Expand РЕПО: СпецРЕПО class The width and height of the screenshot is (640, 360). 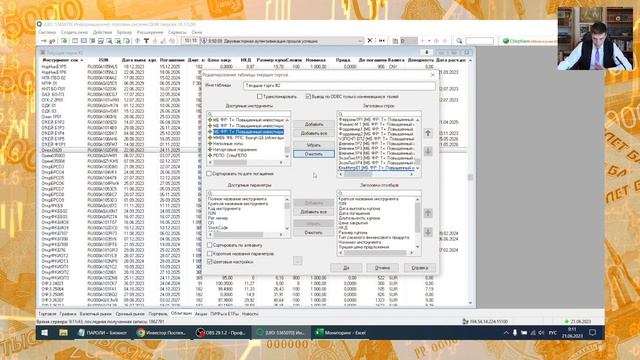(210, 156)
